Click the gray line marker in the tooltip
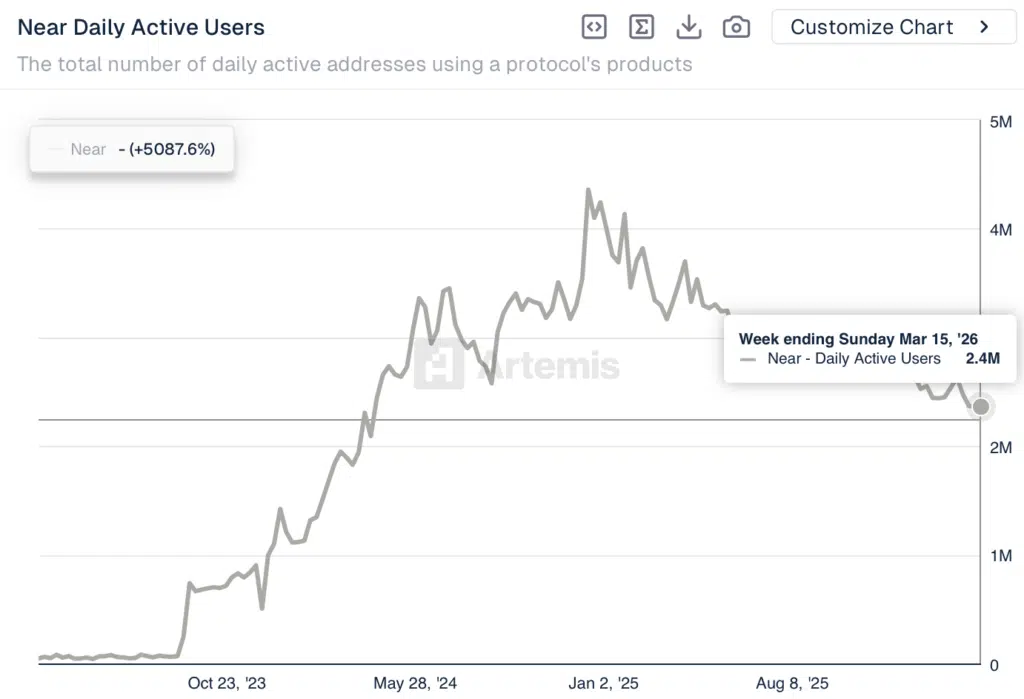 pos(748,359)
